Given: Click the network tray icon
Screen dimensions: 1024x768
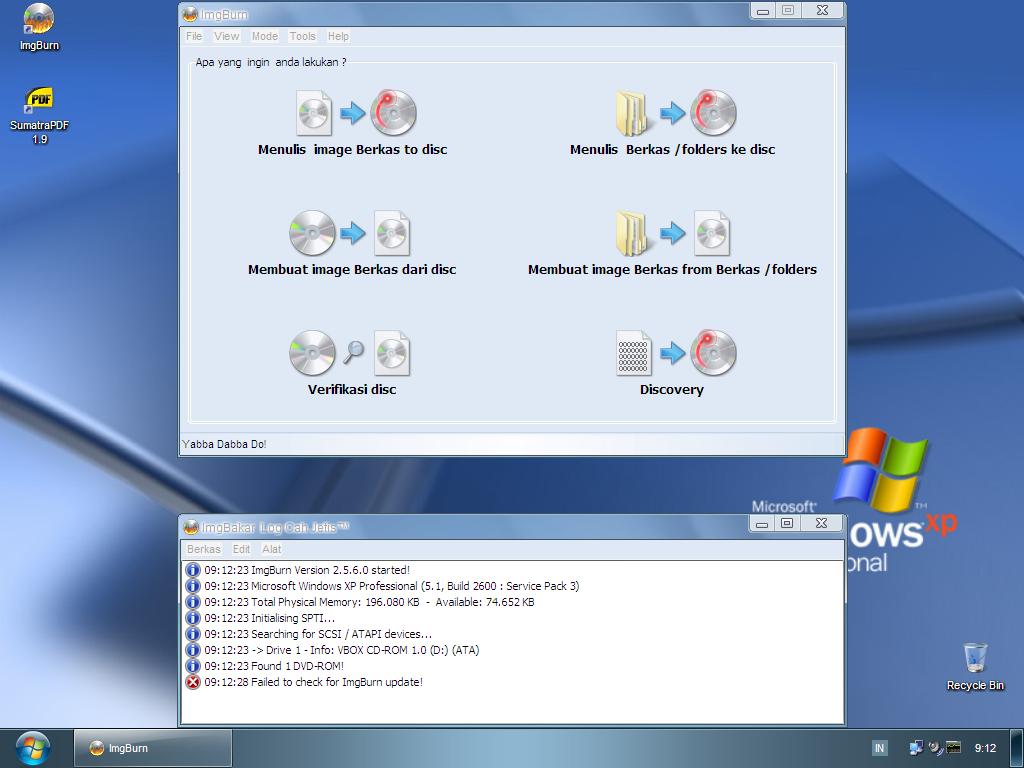Looking at the screenshot, I should pos(916,748).
